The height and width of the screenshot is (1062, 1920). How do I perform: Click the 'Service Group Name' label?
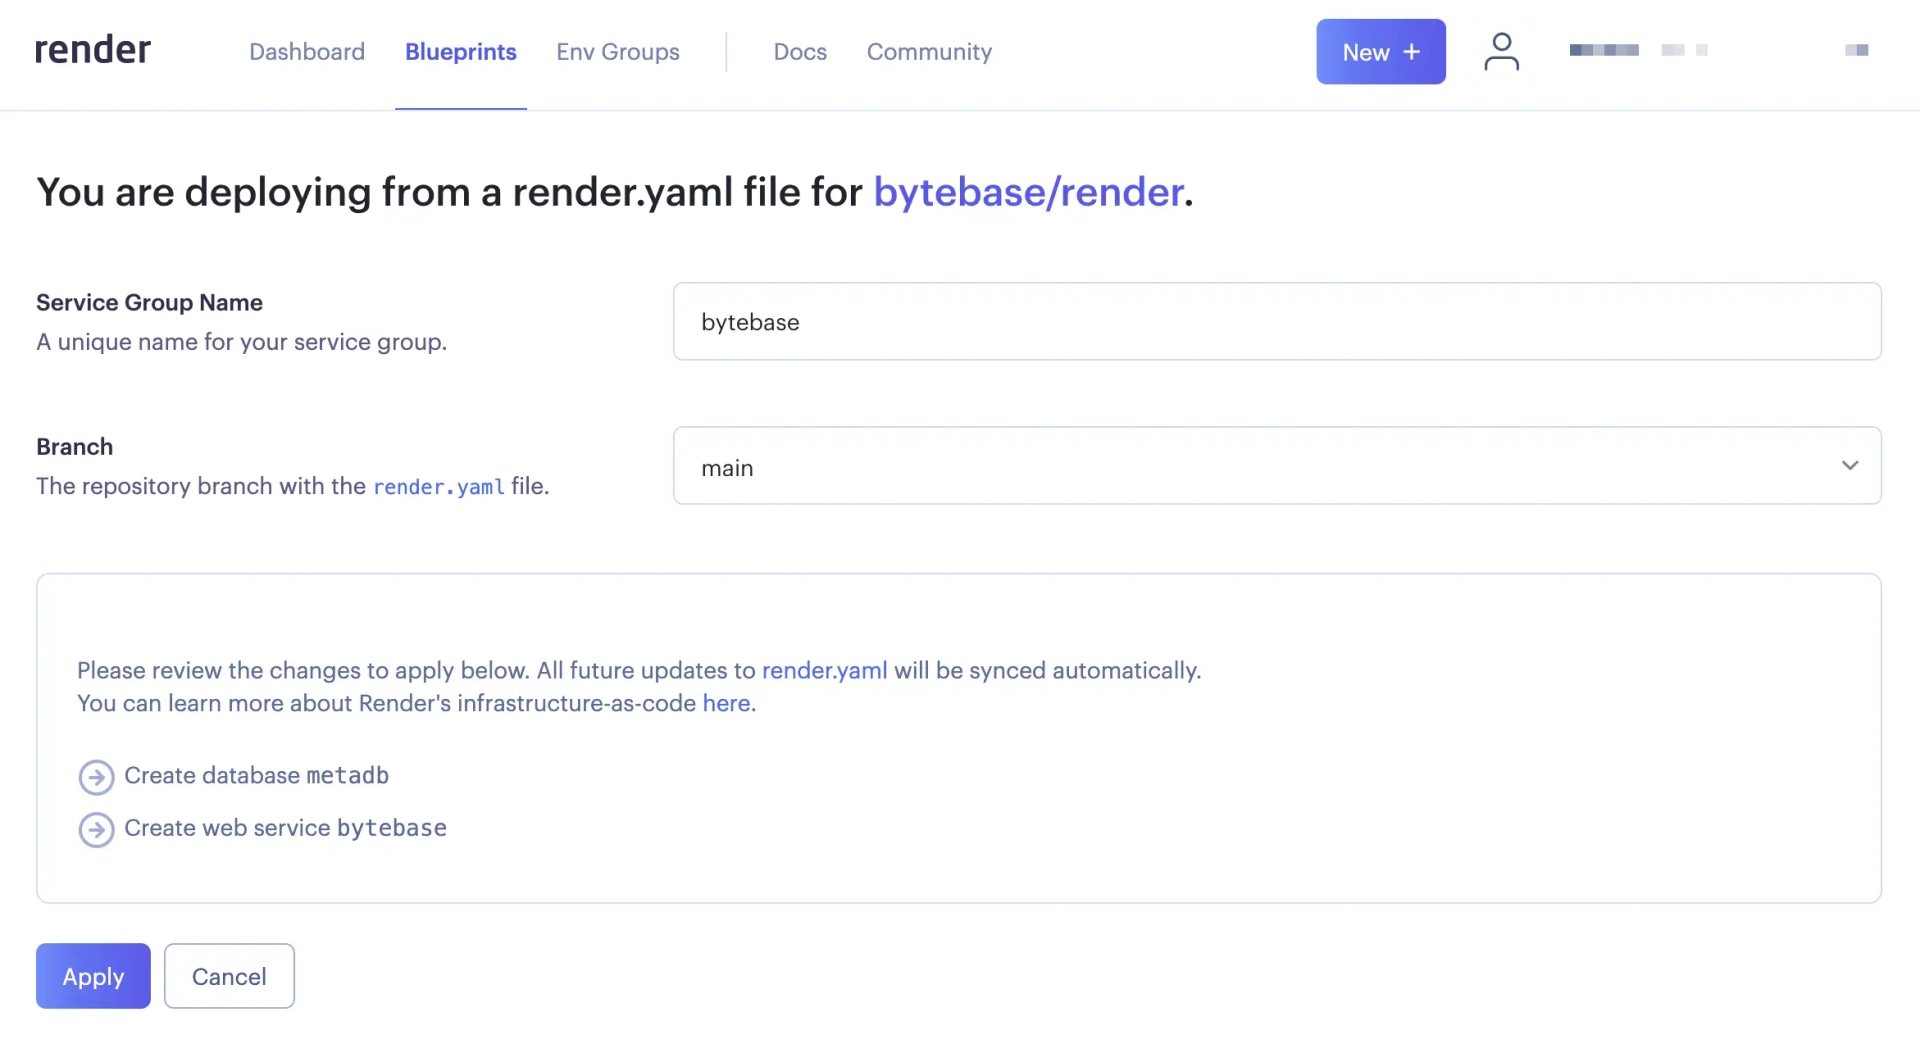[x=149, y=303]
